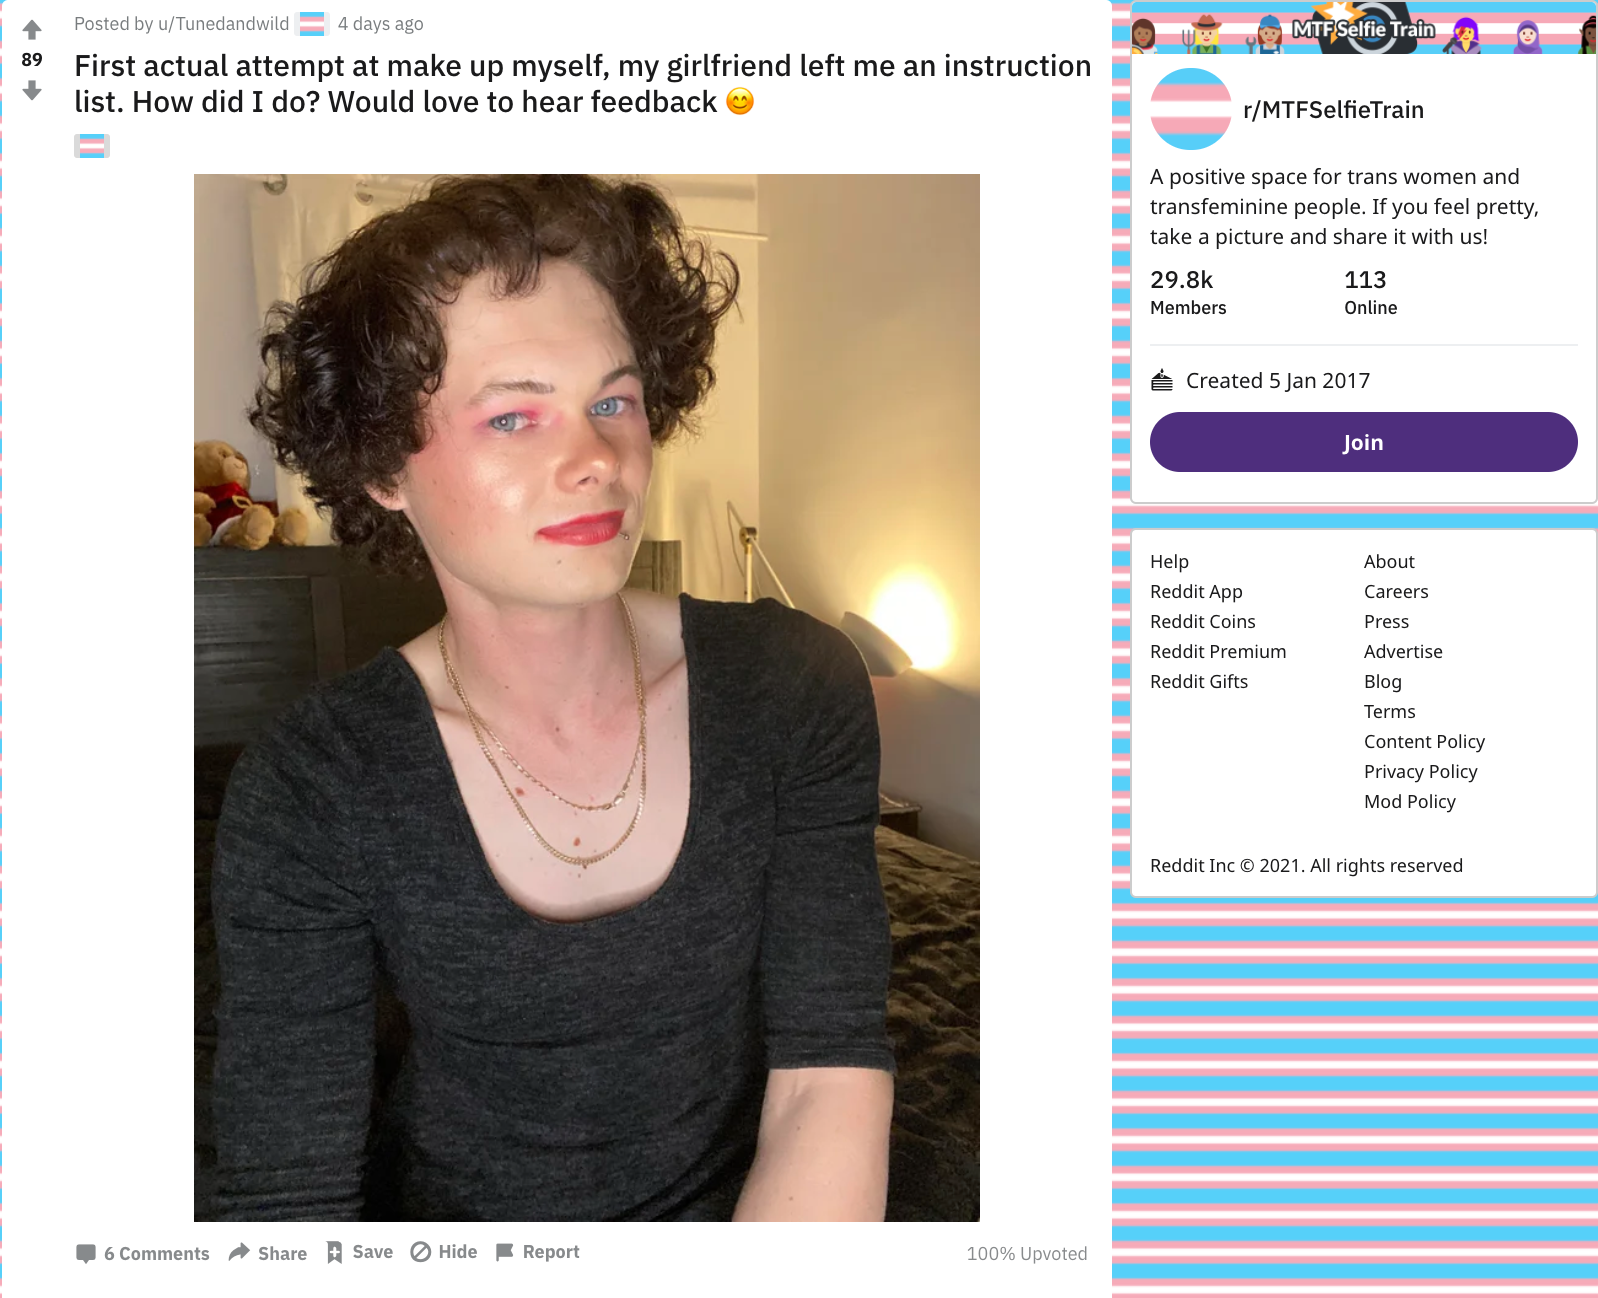Click the MTF Selfie Train banner
This screenshot has height=1298, width=1598.
[x=1364, y=27]
